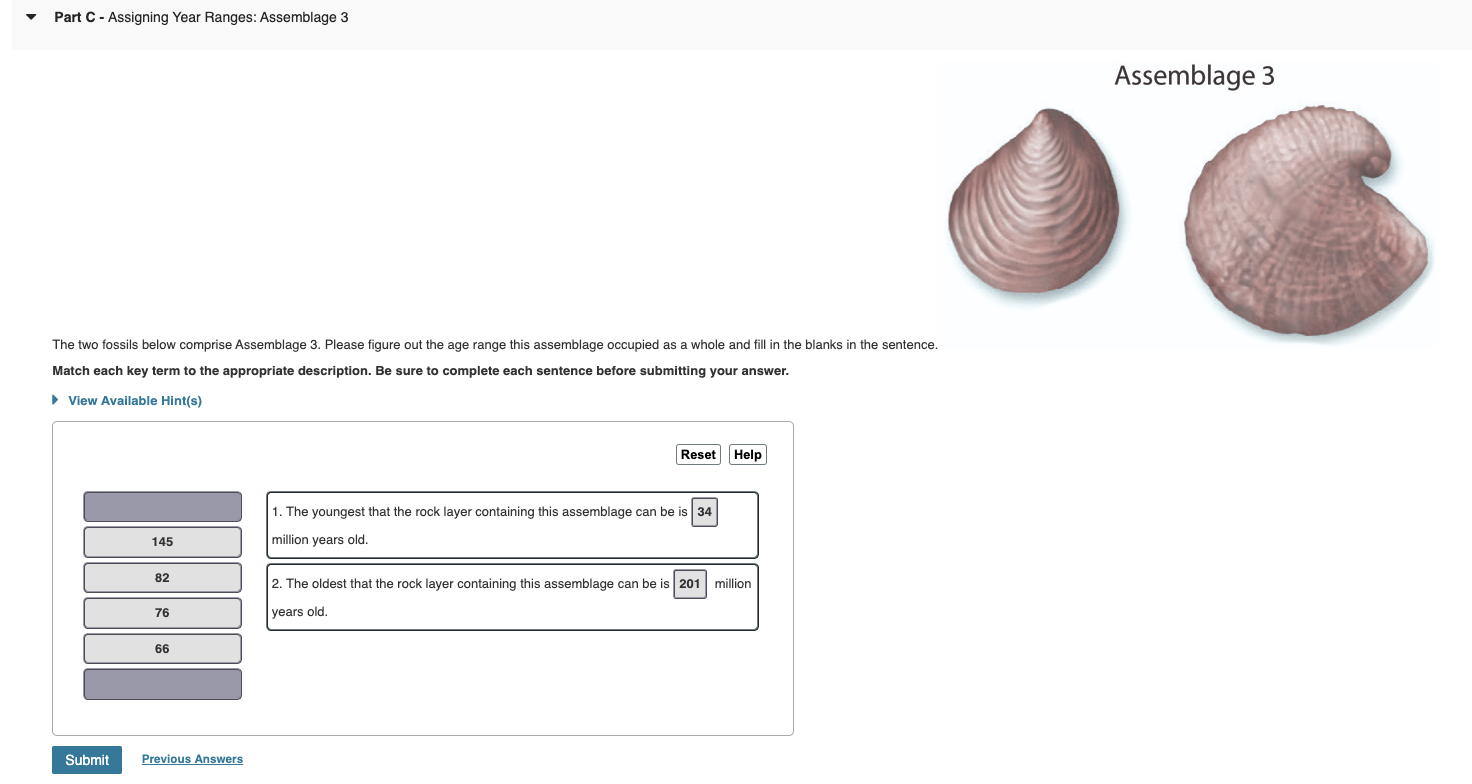Submit your answer
The width and height of the screenshot is (1472, 784).
[86, 759]
